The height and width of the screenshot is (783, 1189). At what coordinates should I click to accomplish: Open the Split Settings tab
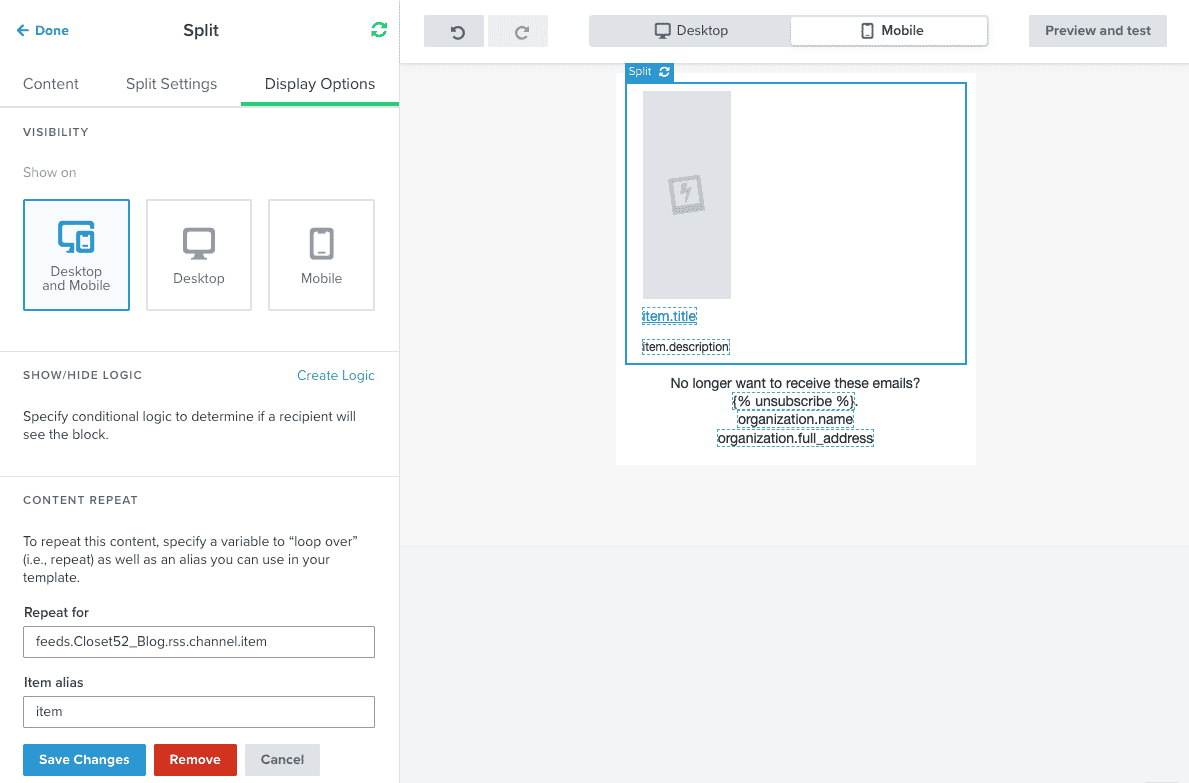point(171,84)
